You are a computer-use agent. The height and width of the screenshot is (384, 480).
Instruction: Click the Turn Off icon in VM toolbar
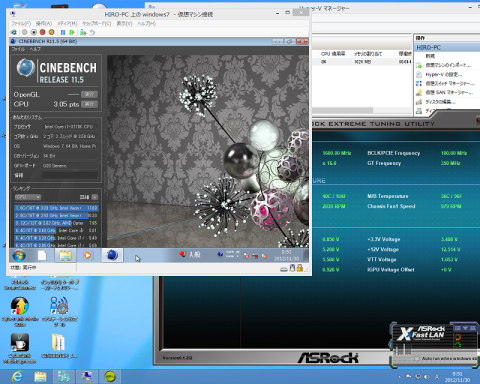33,32
